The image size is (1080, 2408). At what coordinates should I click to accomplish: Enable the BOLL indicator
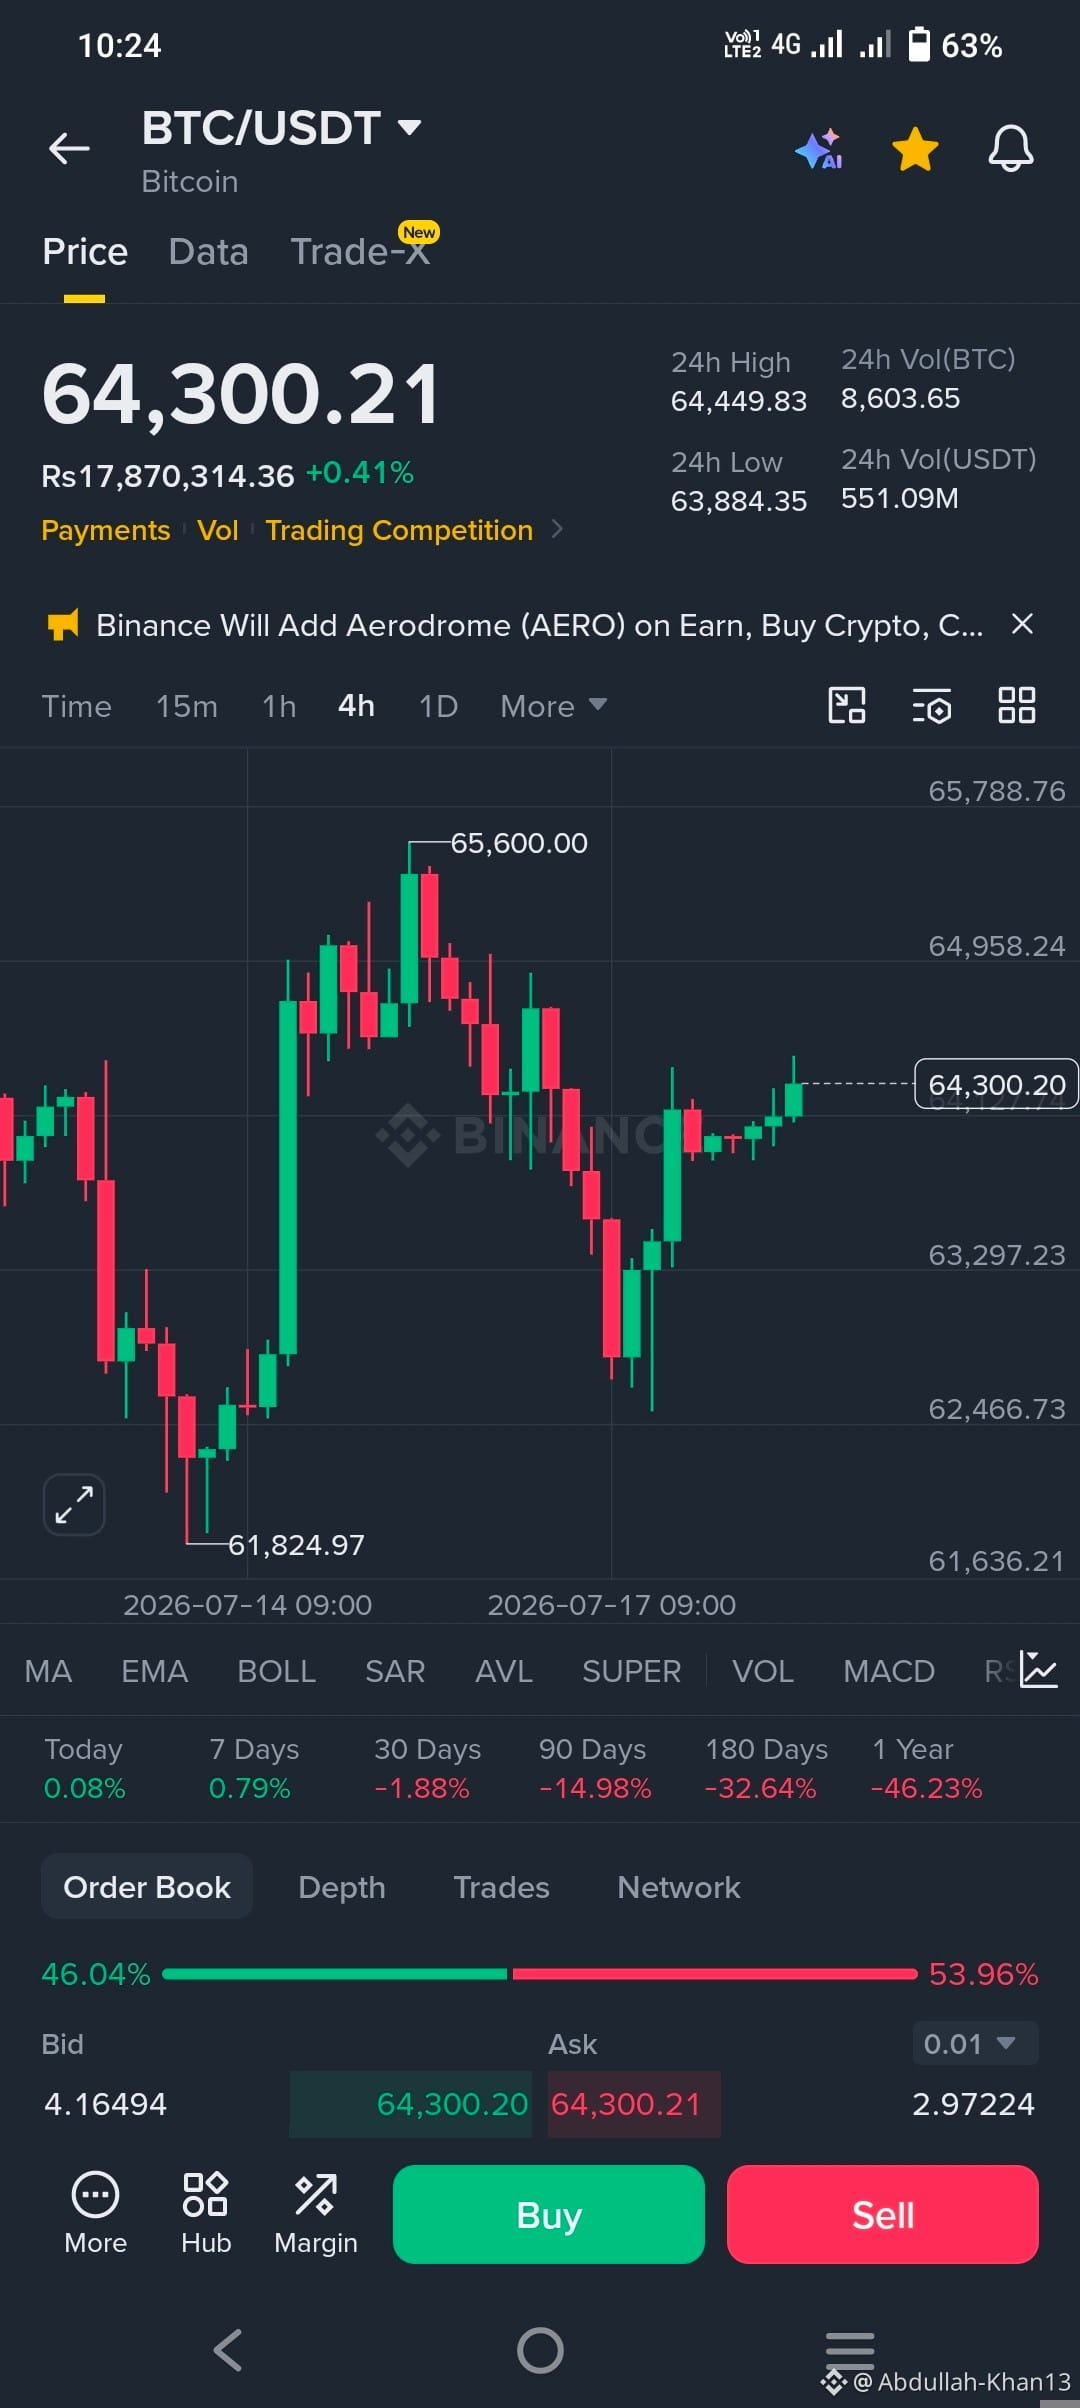276,1671
